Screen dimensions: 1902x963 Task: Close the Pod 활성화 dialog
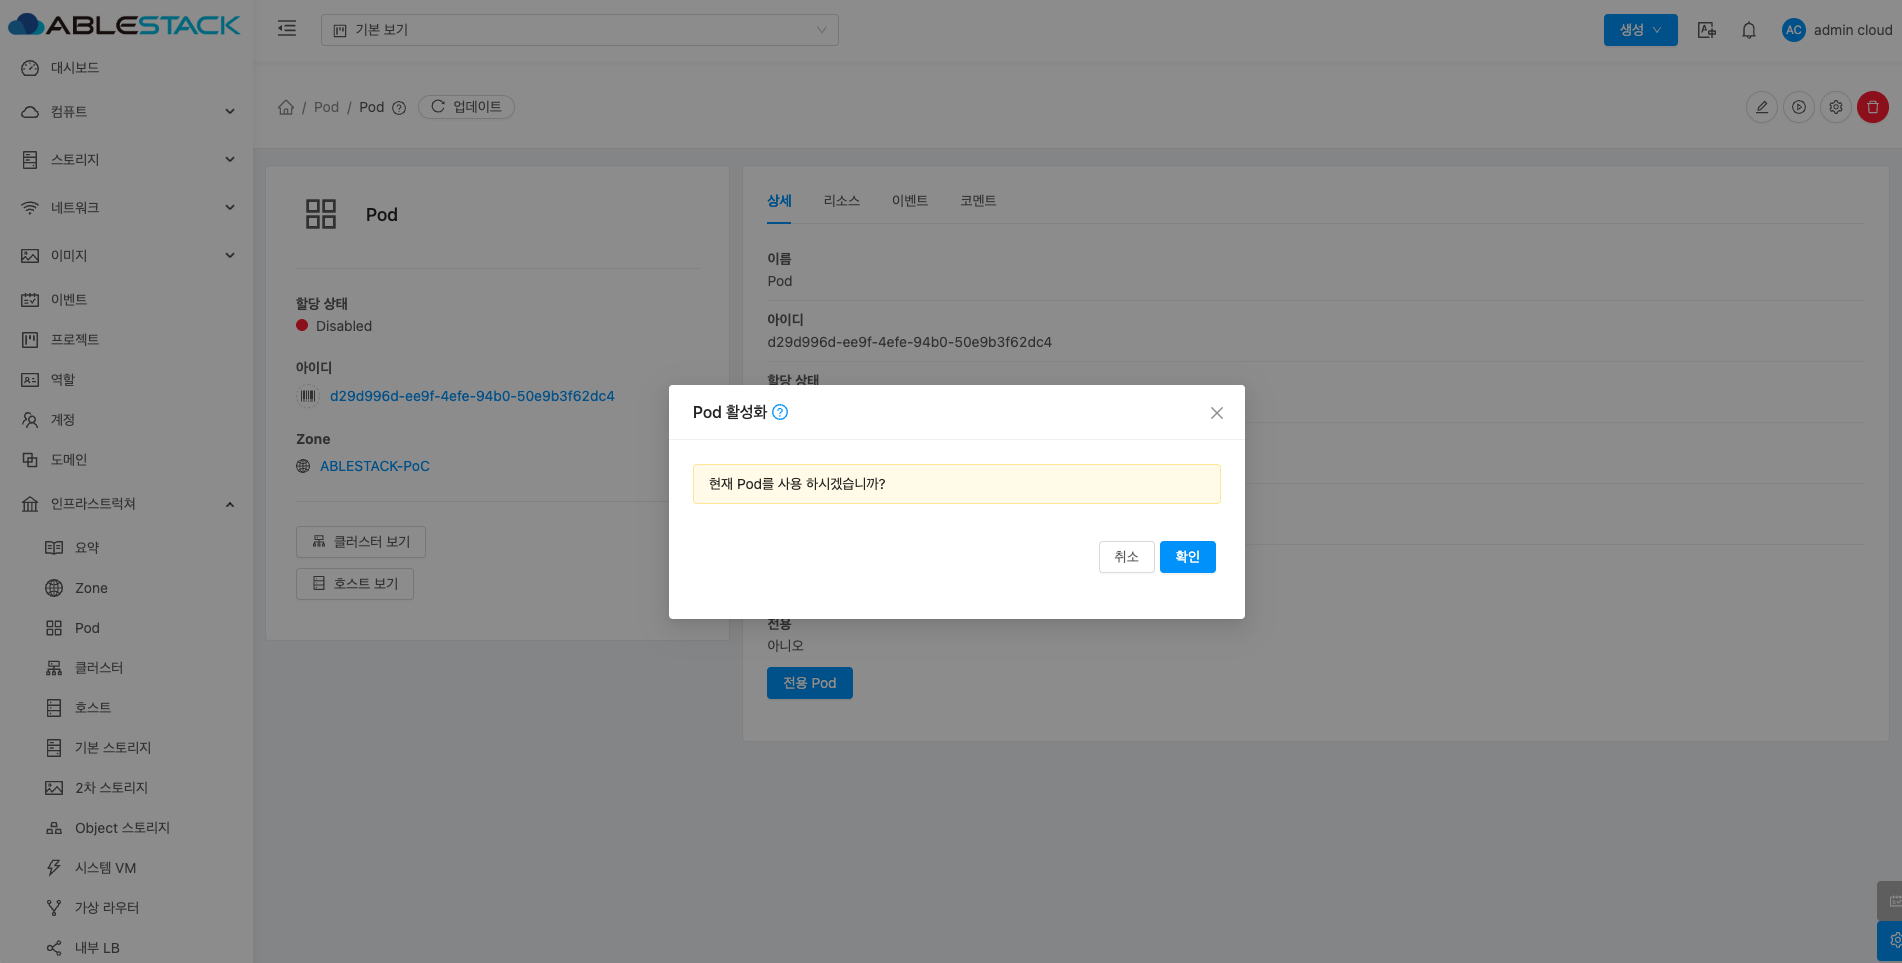point(1216,413)
